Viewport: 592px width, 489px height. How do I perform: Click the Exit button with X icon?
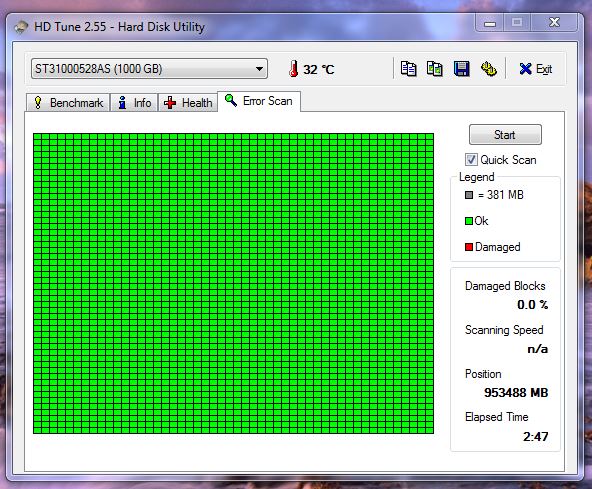(535, 69)
